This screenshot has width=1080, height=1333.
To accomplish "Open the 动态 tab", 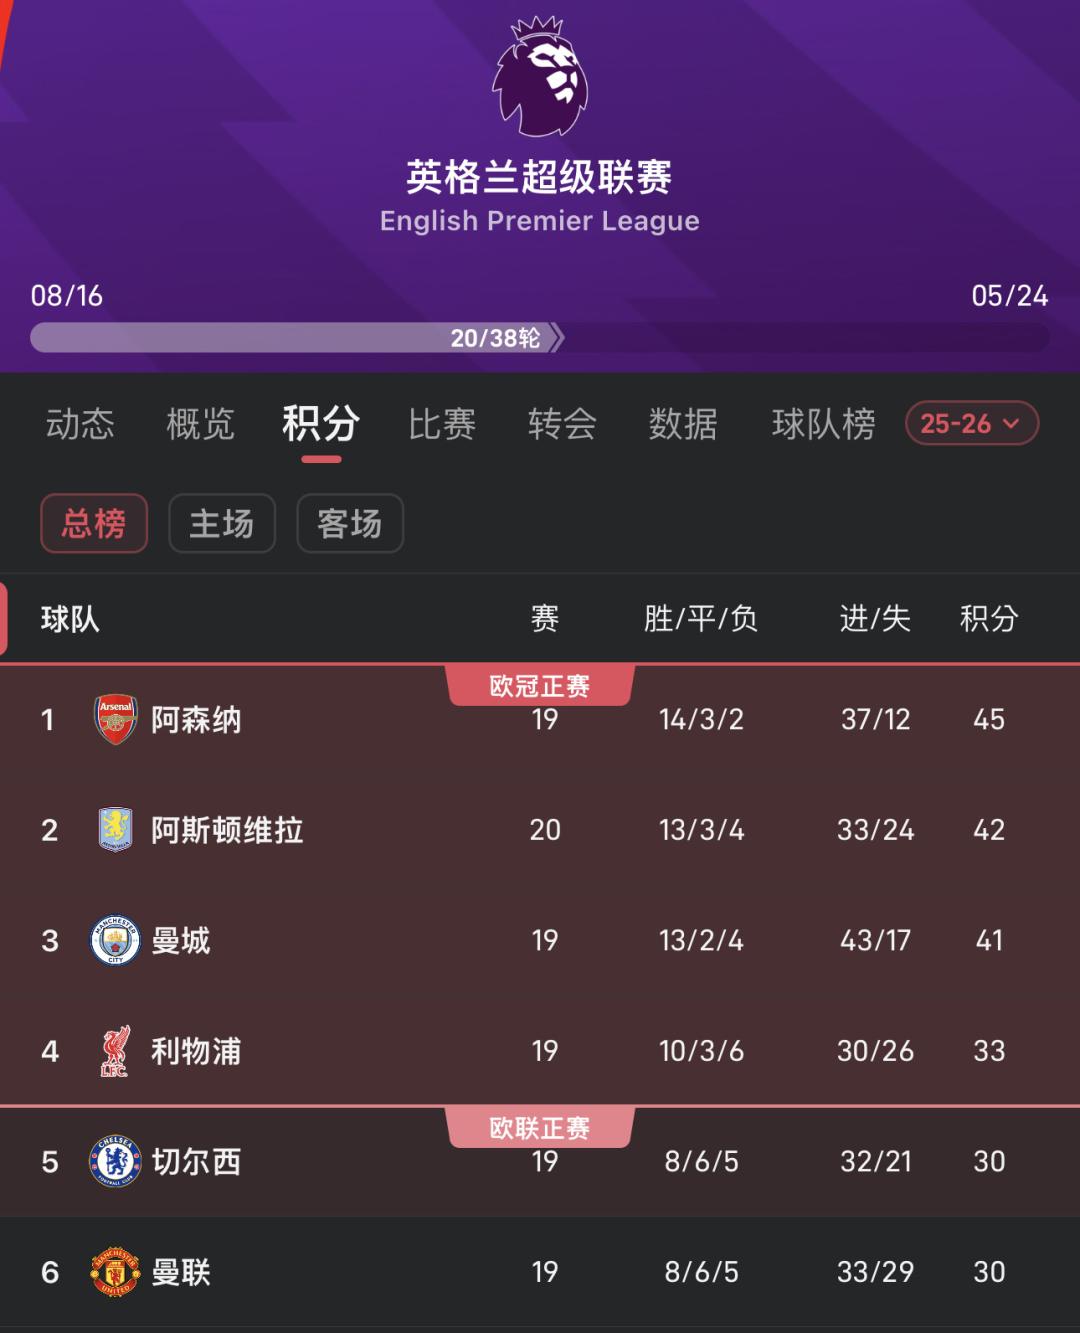I will pyautogui.click(x=80, y=424).
